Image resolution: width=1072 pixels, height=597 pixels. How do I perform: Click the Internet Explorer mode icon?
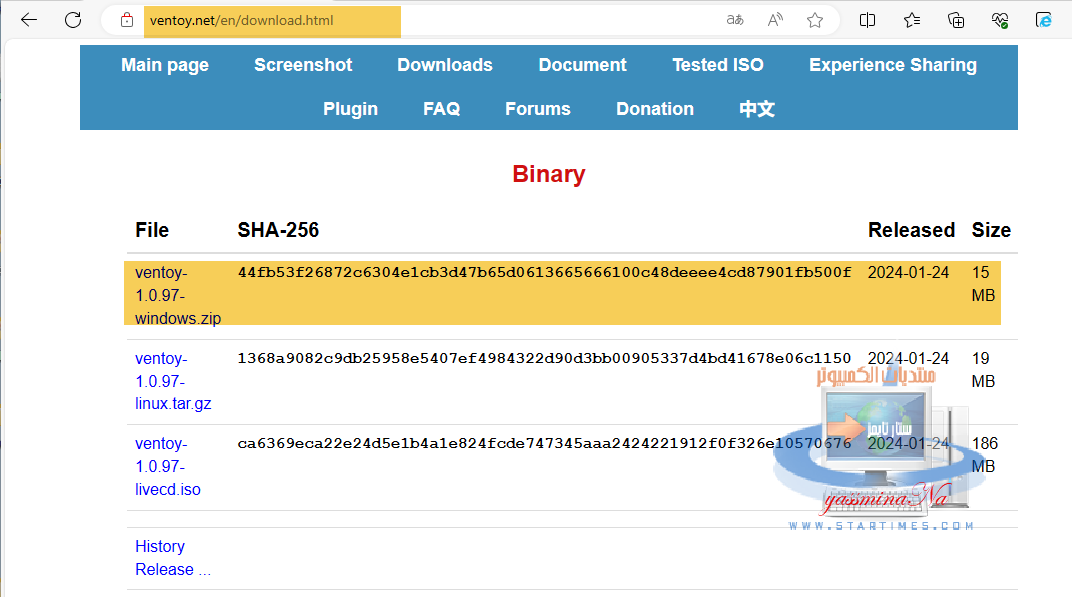point(1044,20)
